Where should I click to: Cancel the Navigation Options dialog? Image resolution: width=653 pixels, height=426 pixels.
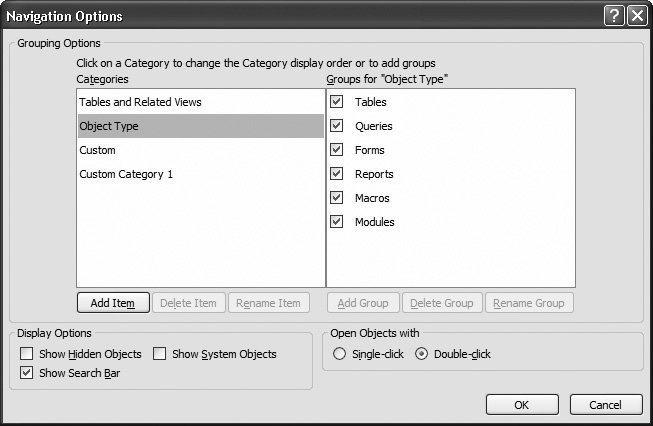[x=606, y=405]
